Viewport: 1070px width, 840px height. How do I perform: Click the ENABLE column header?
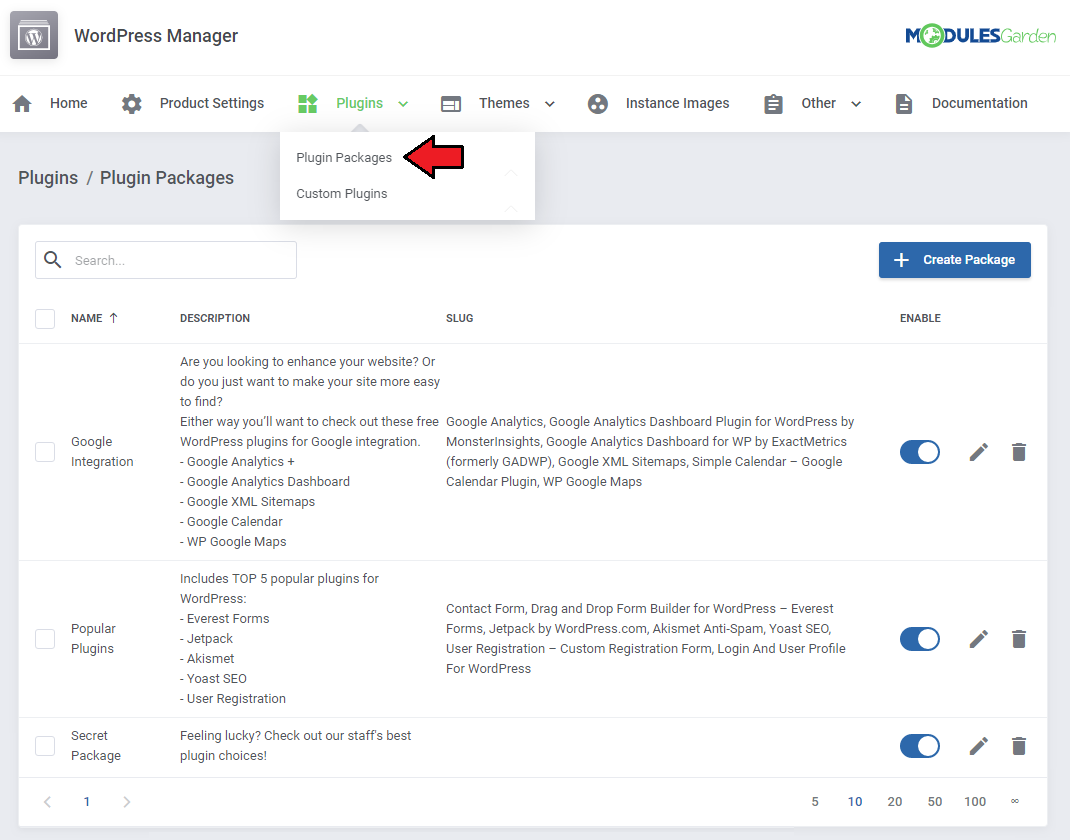(x=920, y=318)
